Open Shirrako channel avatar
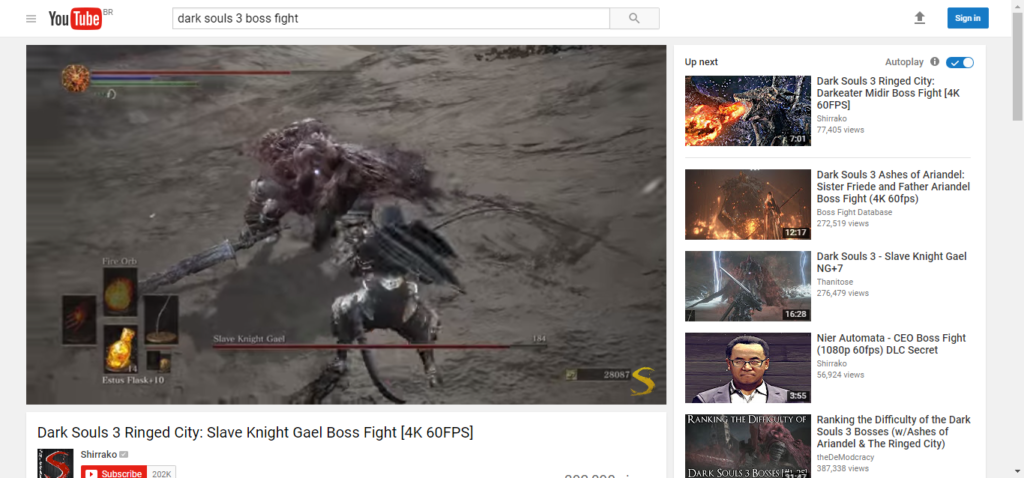1024x478 pixels. [x=55, y=465]
